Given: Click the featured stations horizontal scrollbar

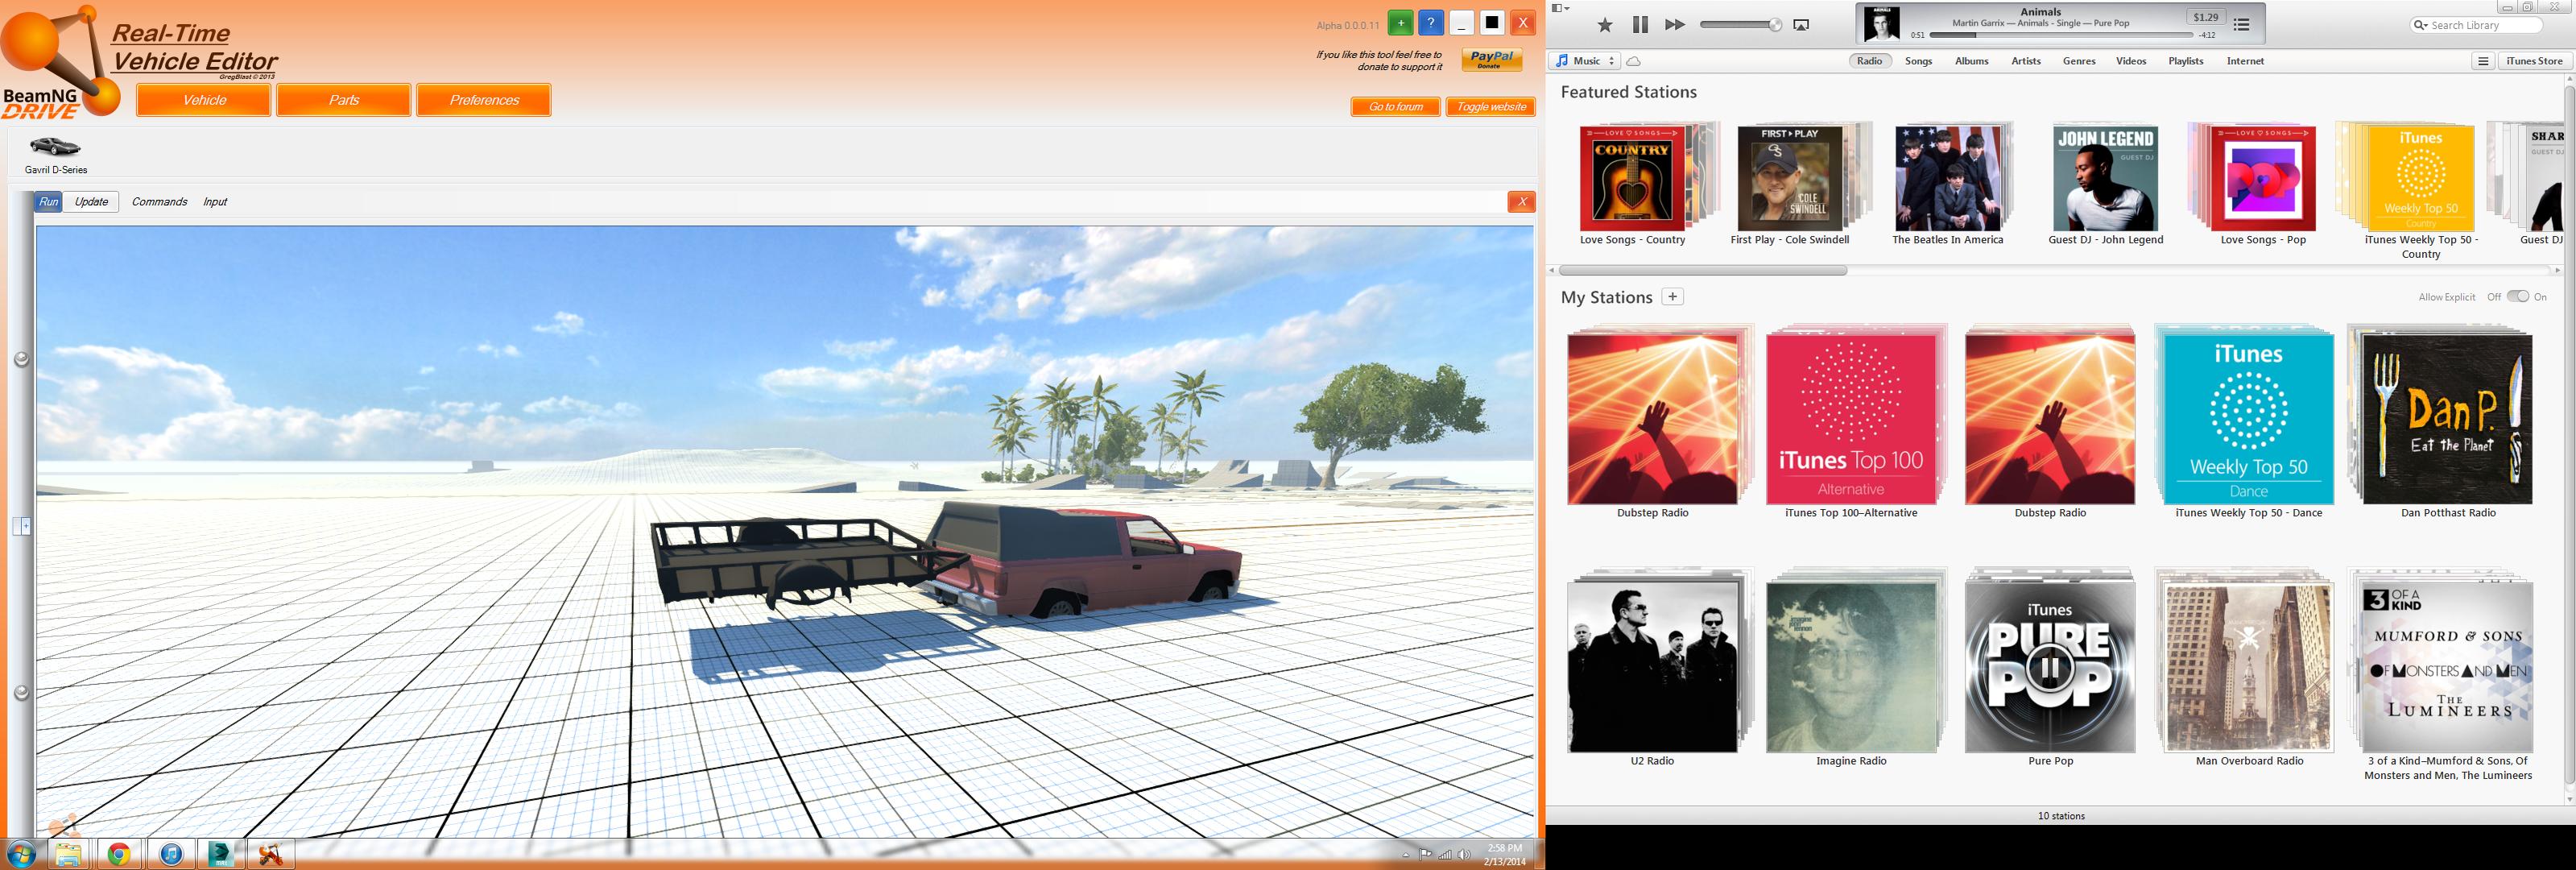Looking at the screenshot, I should click(1702, 270).
